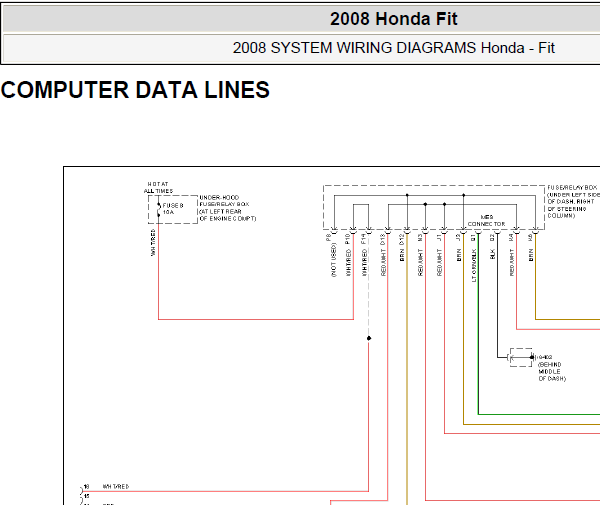Screen dimensions: 600x505
Task: Click pin label 'D13' on the fuse box
Action: 383,239
